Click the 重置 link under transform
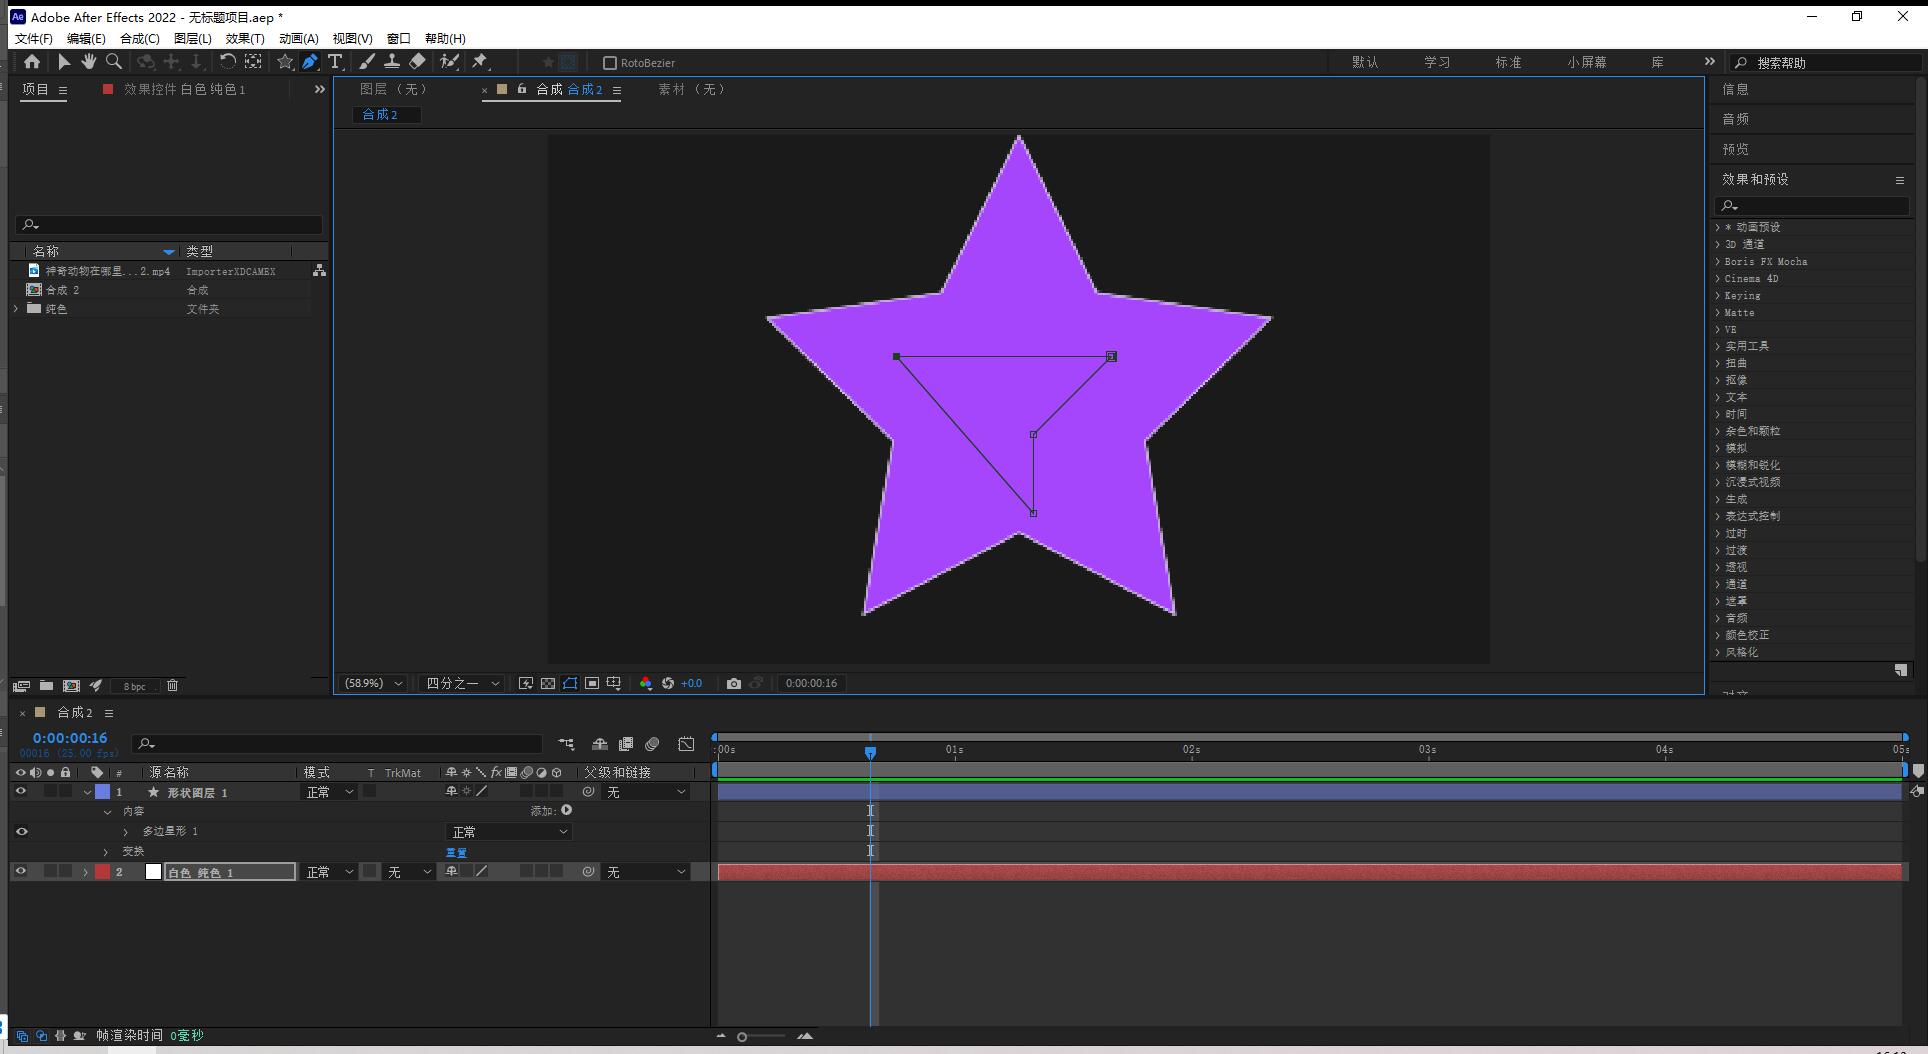This screenshot has width=1928, height=1054. [456, 852]
